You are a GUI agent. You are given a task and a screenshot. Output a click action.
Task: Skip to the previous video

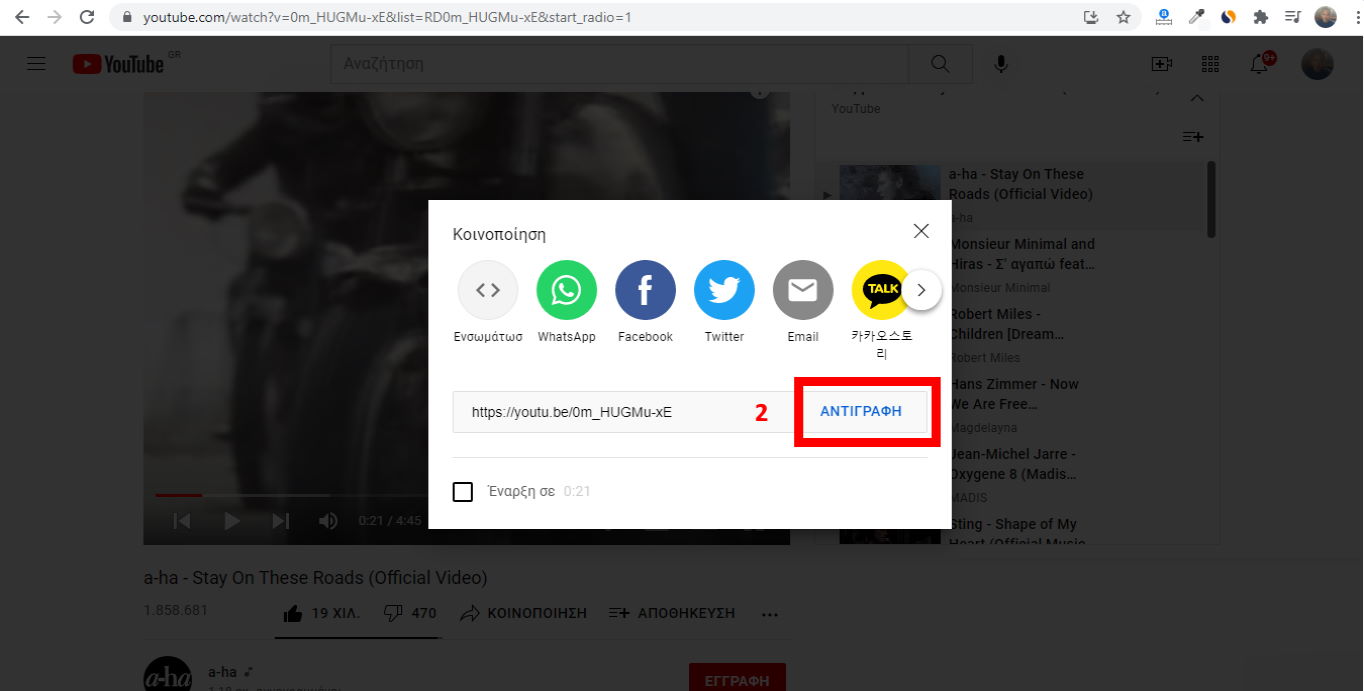coord(181,521)
